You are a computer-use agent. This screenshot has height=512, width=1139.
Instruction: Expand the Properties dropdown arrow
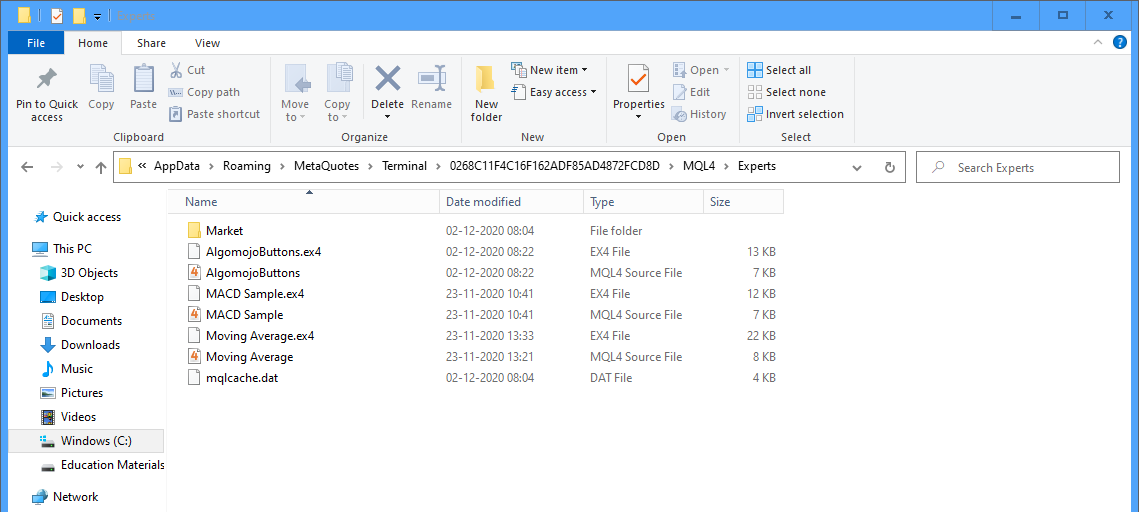[x=639, y=117]
